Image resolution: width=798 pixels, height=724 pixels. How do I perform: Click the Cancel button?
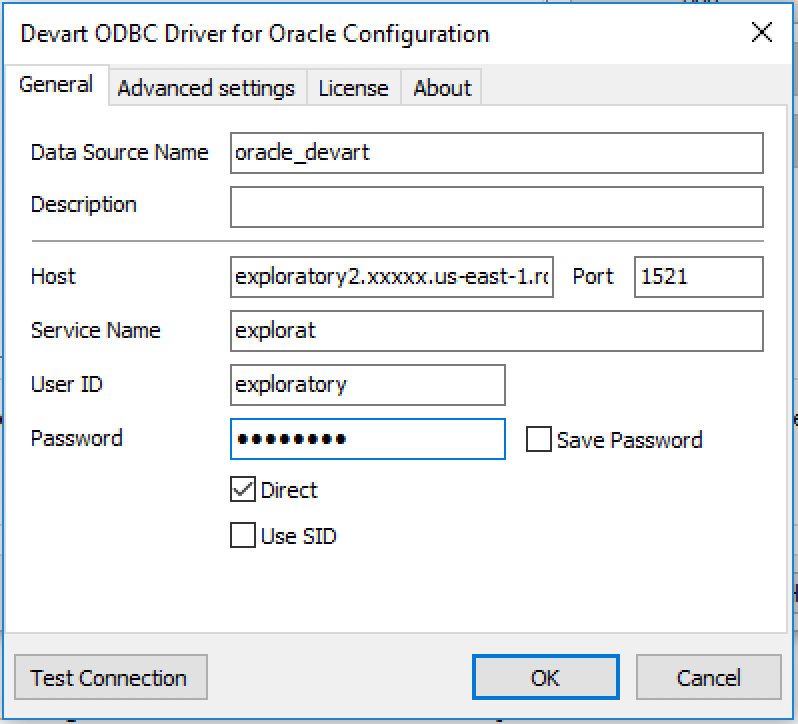(x=708, y=677)
